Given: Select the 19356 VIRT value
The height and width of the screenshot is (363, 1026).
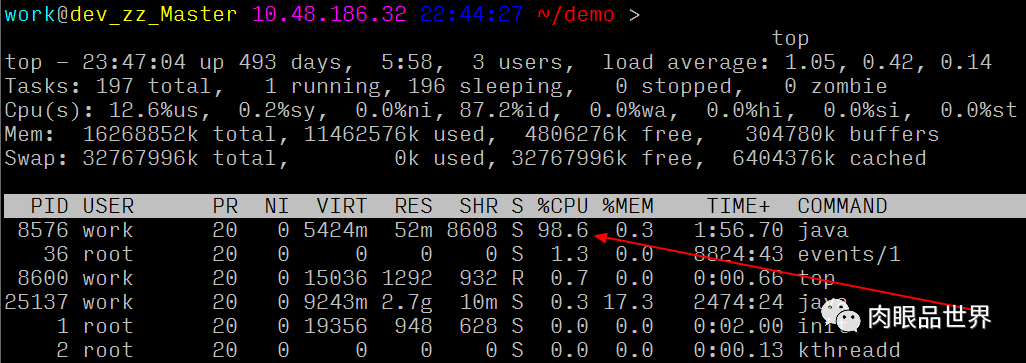Looking at the screenshot, I should point(335,326).
